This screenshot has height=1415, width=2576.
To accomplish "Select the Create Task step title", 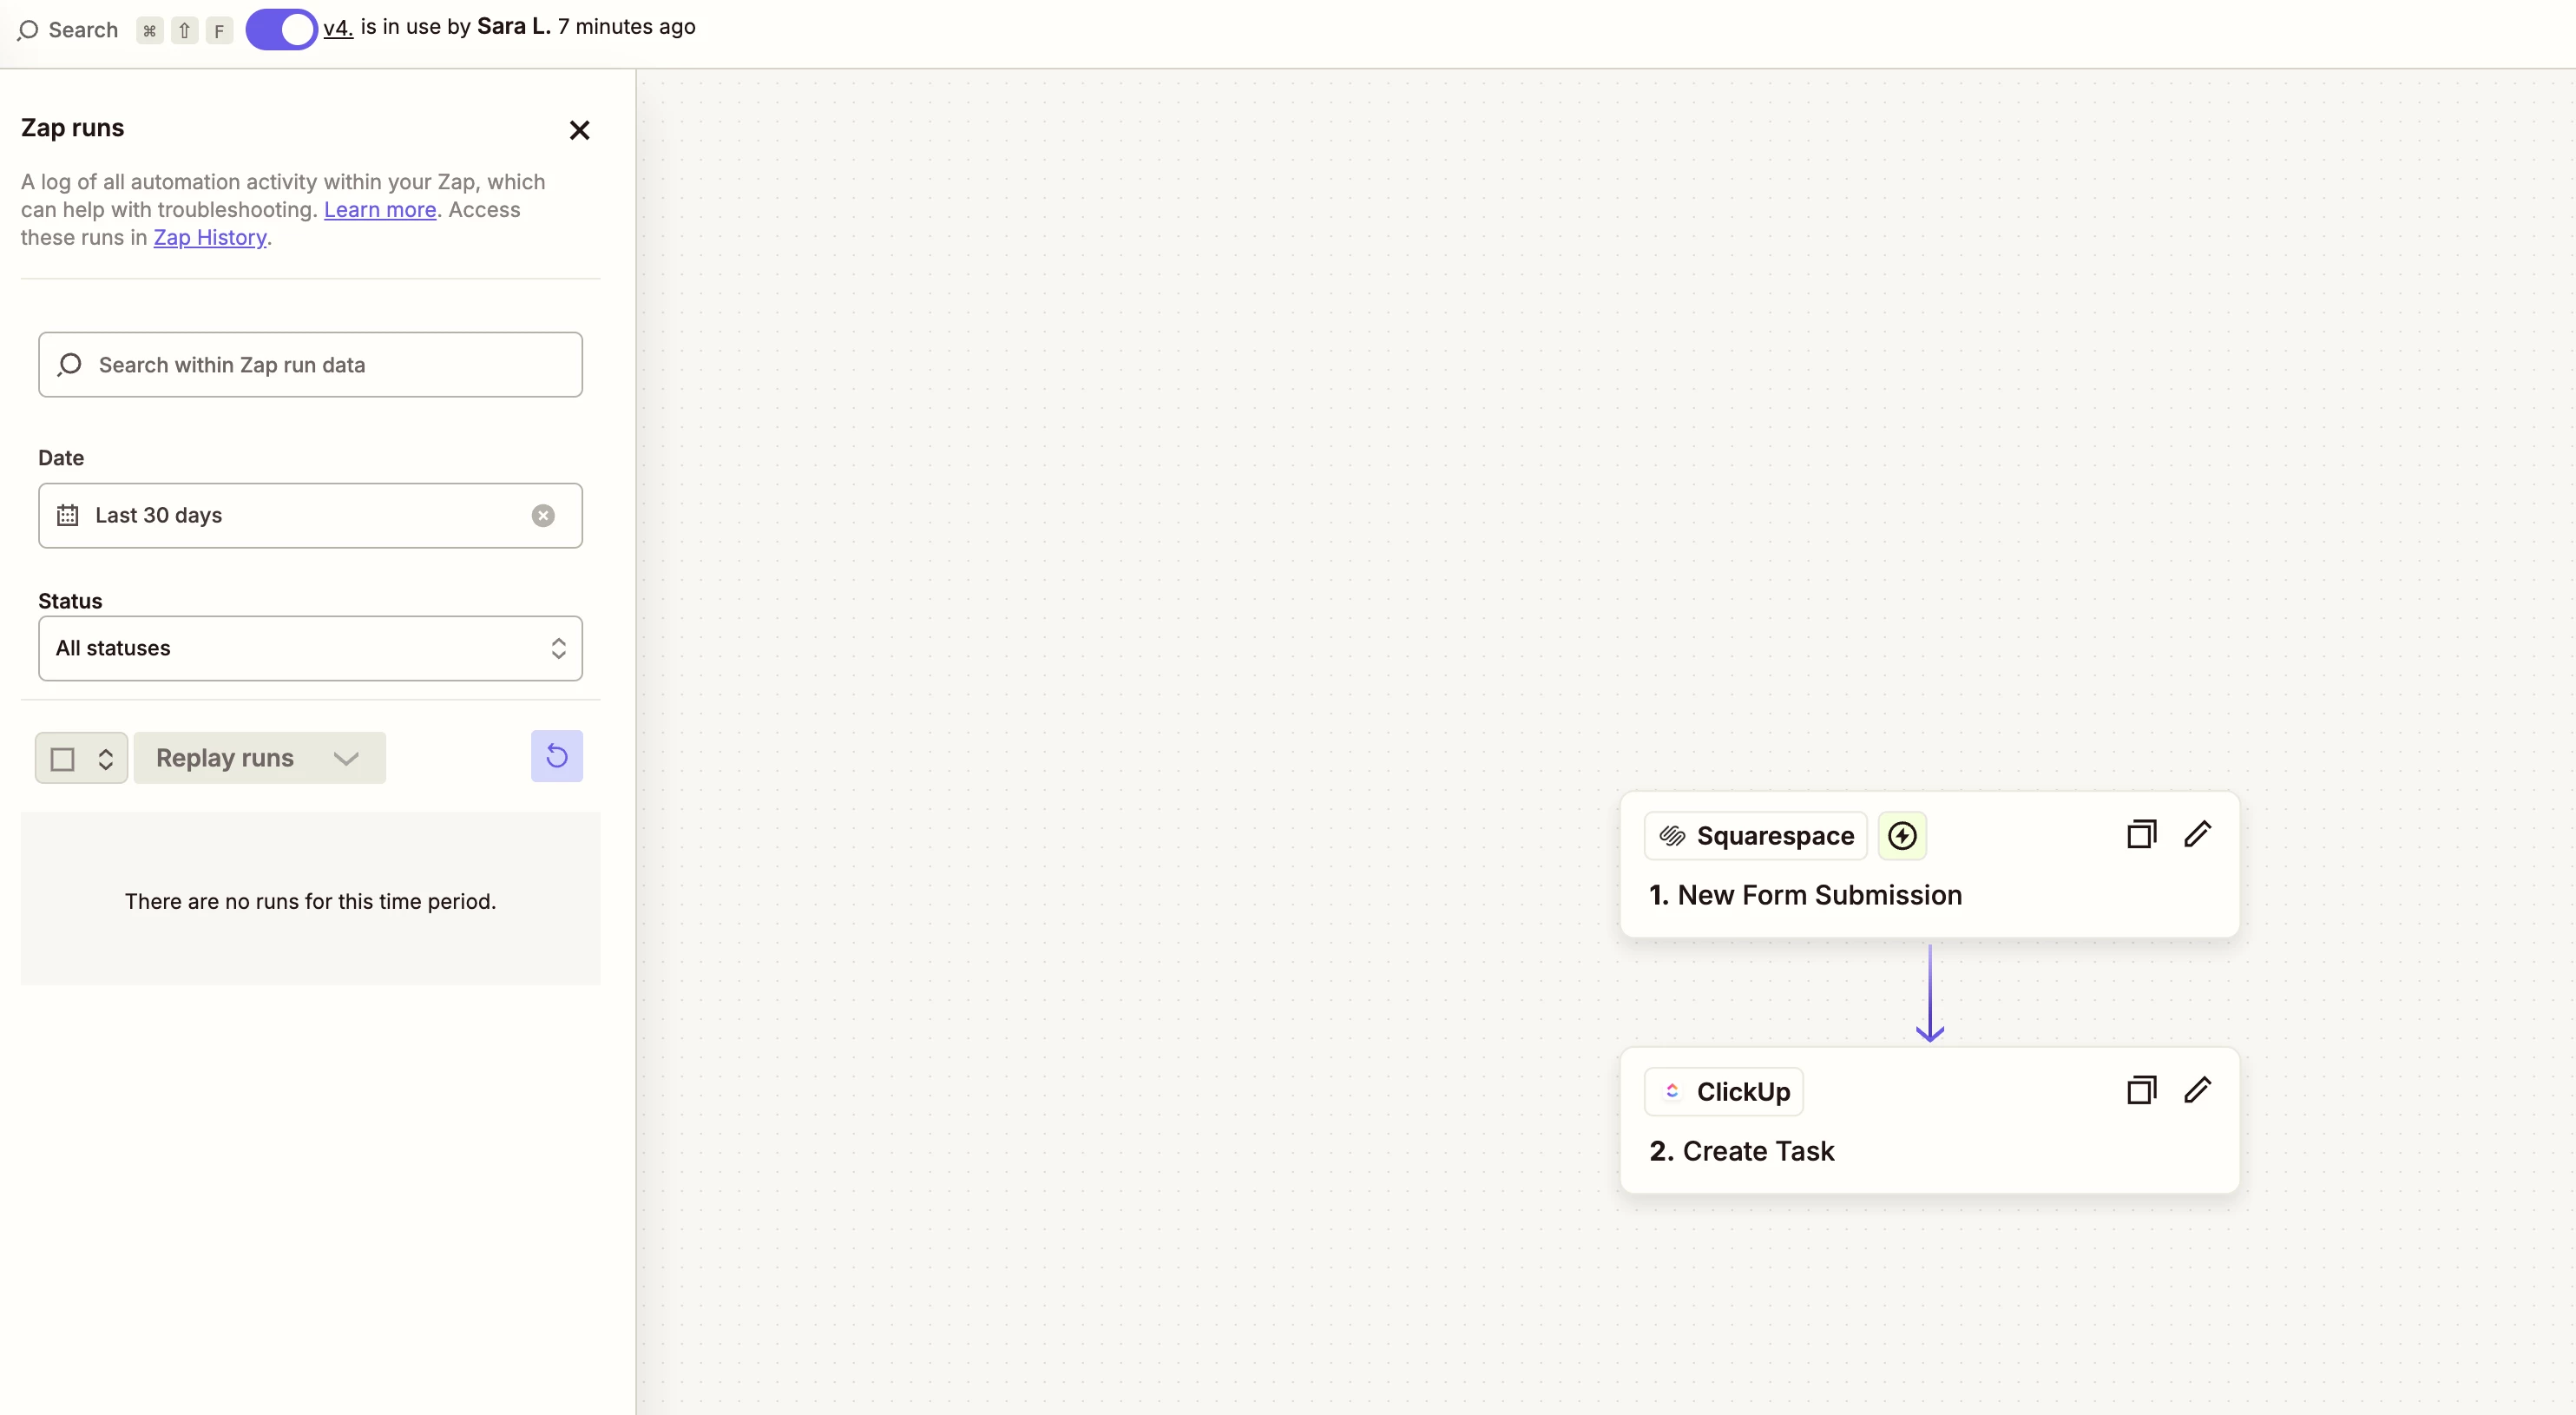I will coord(1742,1151).
